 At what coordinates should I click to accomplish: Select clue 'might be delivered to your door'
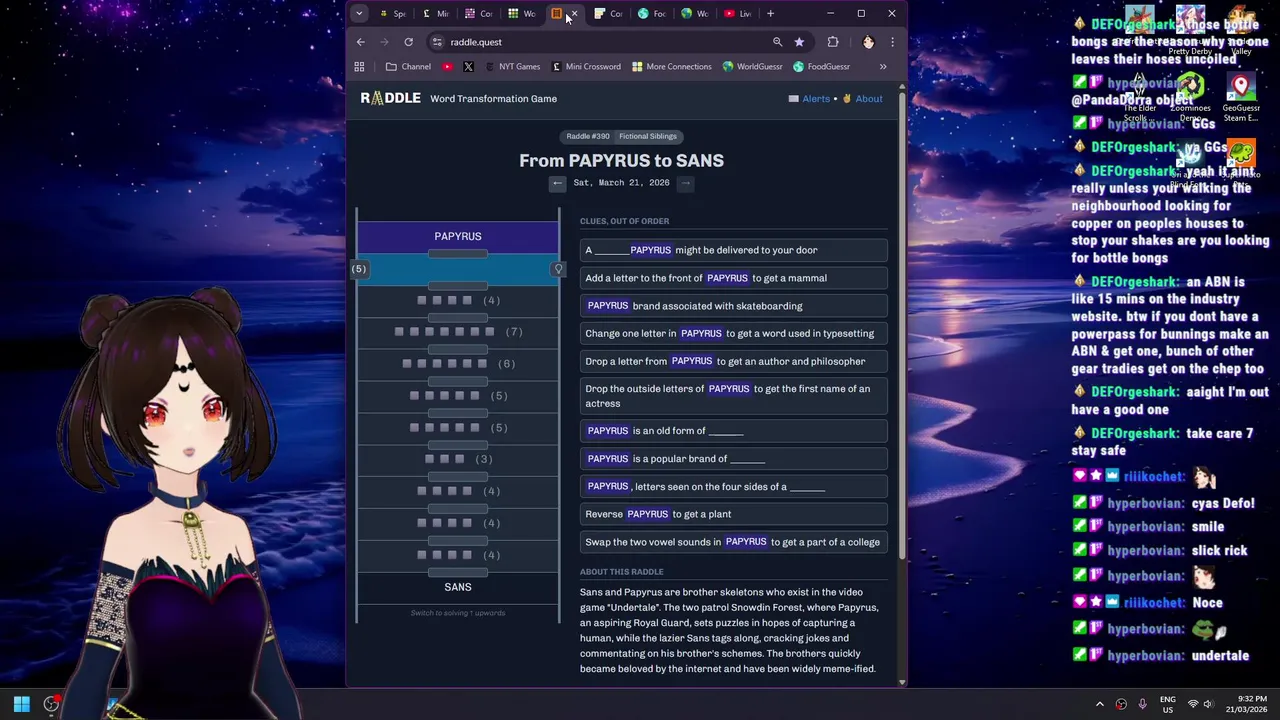[733, 250]
